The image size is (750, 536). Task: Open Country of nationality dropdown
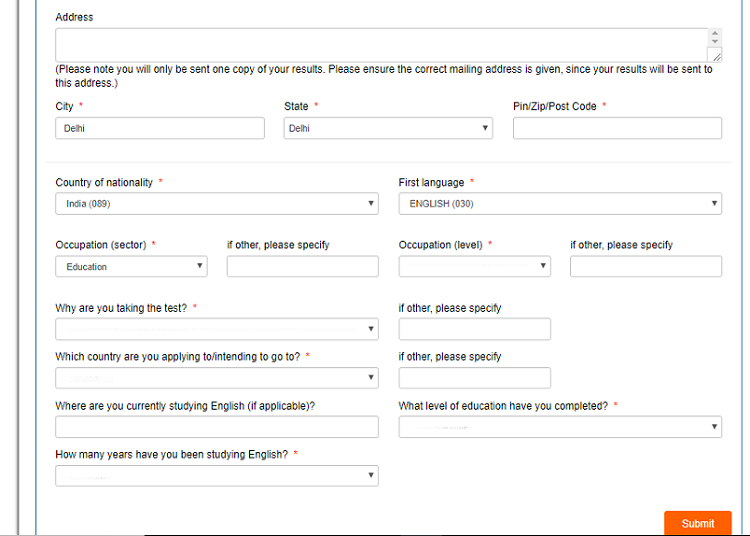pos(216,204)
